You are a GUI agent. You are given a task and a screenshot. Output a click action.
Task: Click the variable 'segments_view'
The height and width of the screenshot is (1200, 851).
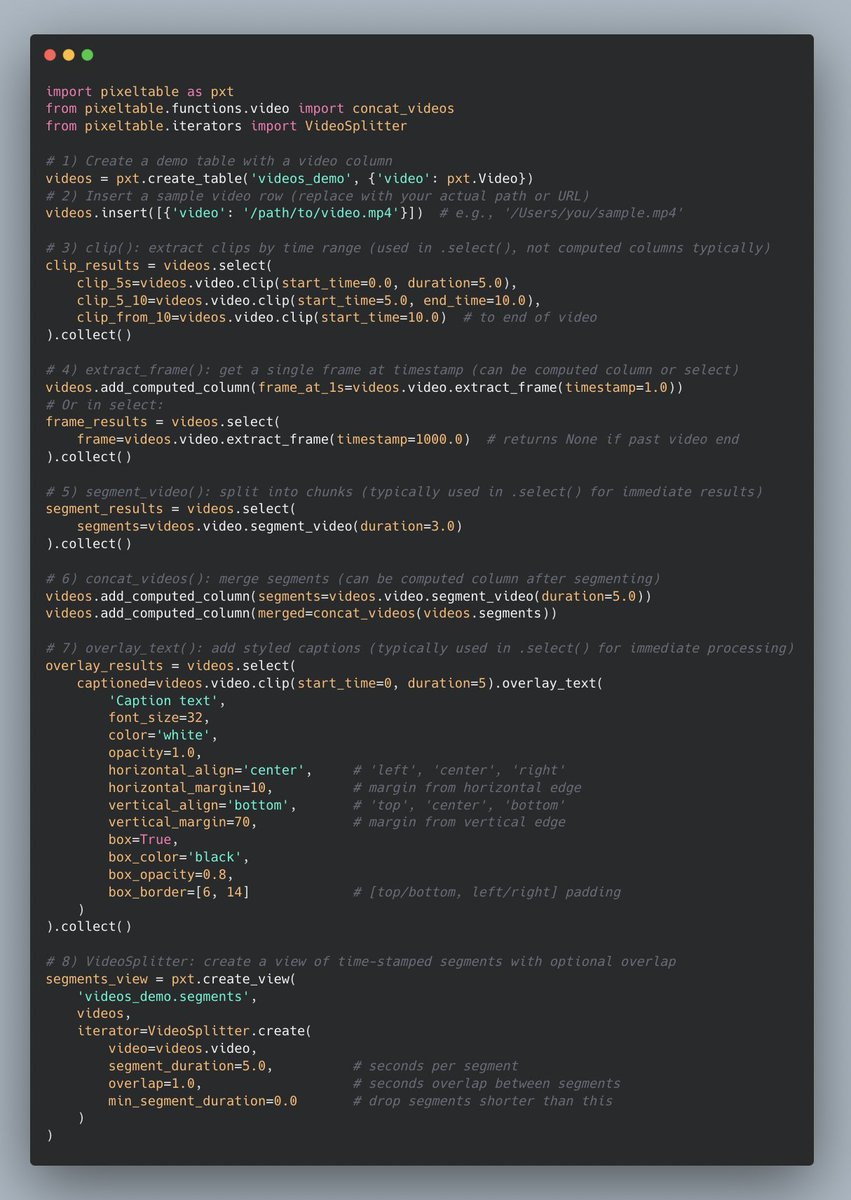click(x=97, y=979)
